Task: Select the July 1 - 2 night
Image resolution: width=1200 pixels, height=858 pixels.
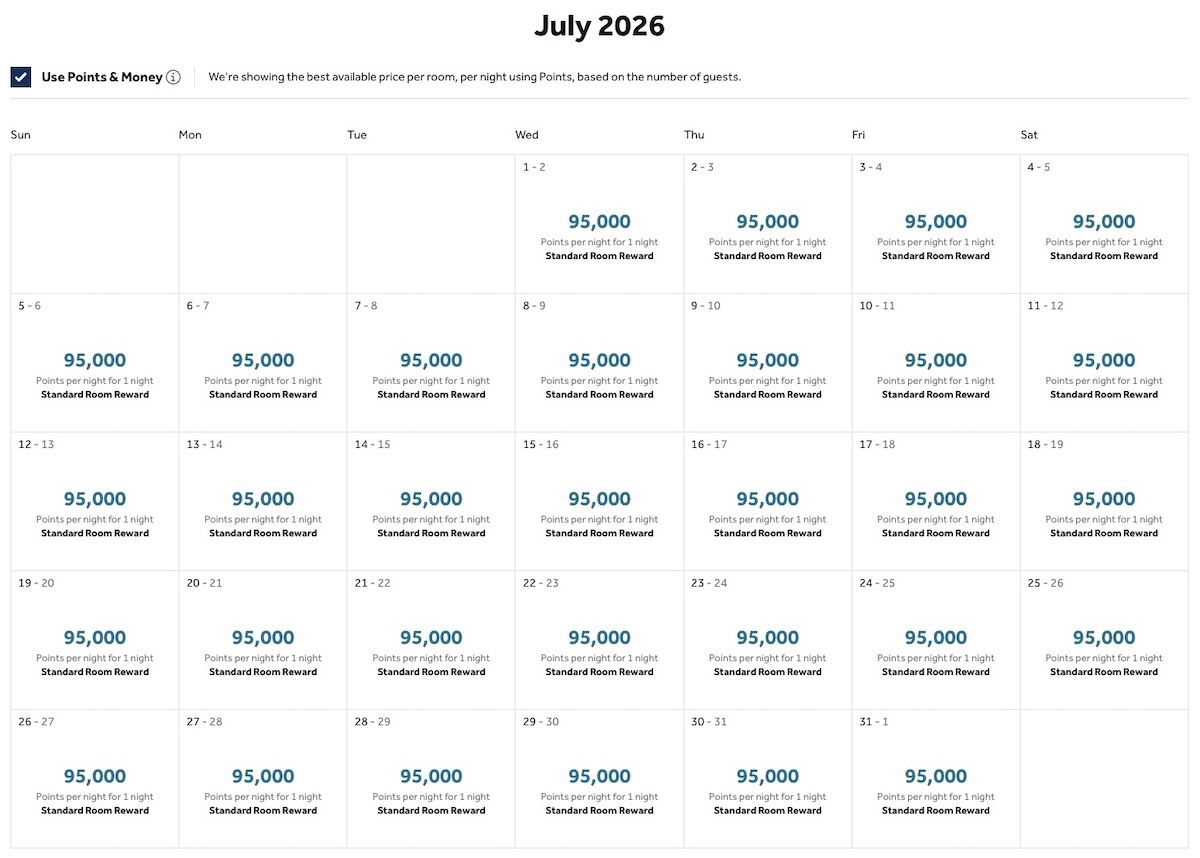Action: coord(599,224)
